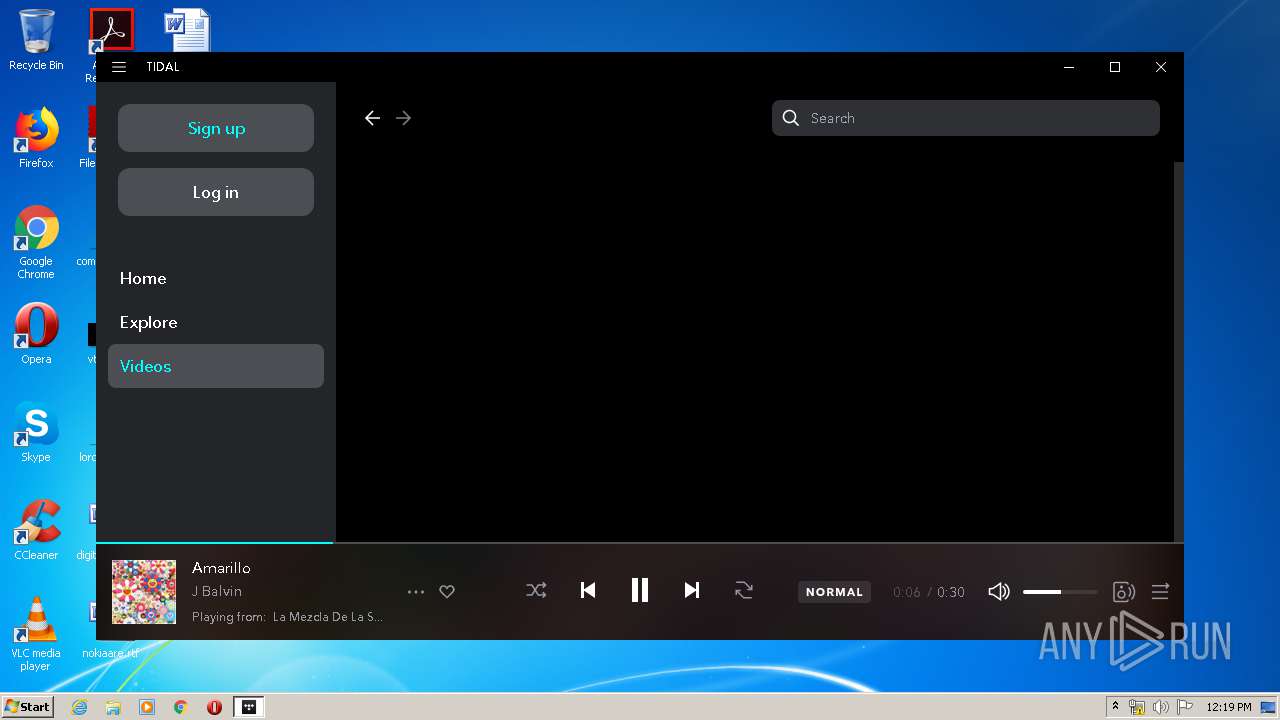Seek on the track progress bar

(640, 543)
